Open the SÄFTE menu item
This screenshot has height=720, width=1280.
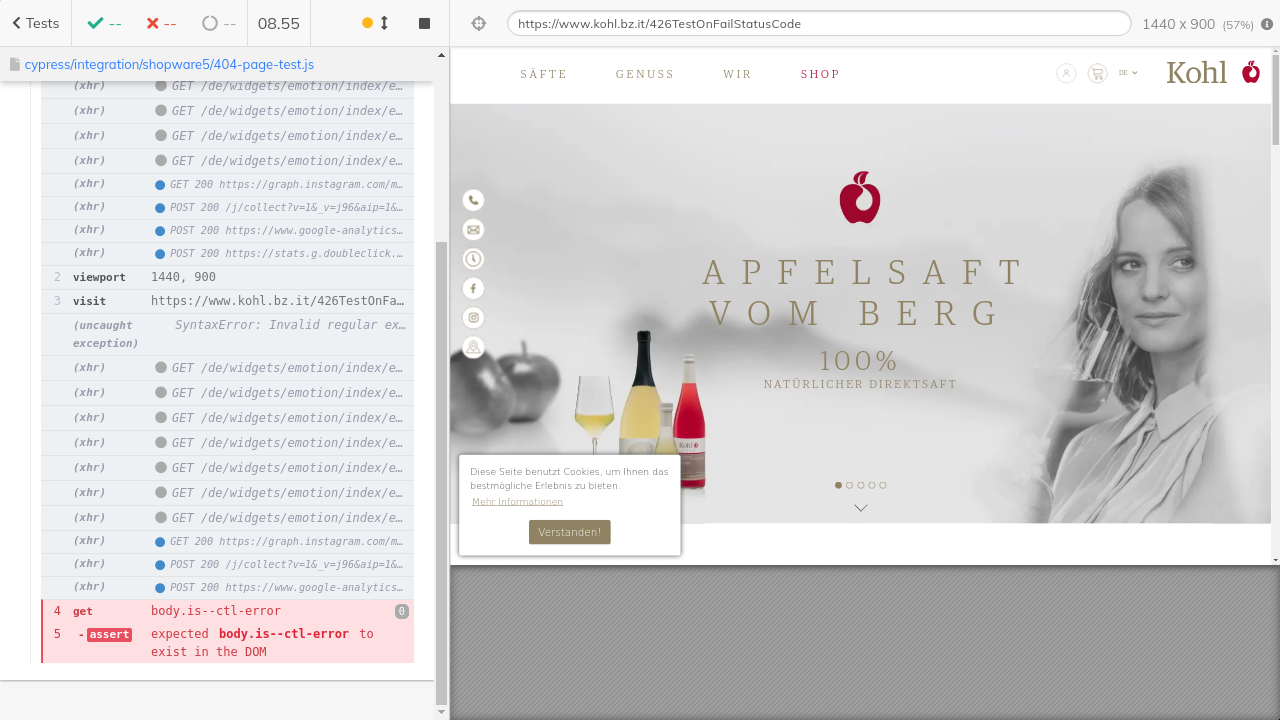coord(543,74)
